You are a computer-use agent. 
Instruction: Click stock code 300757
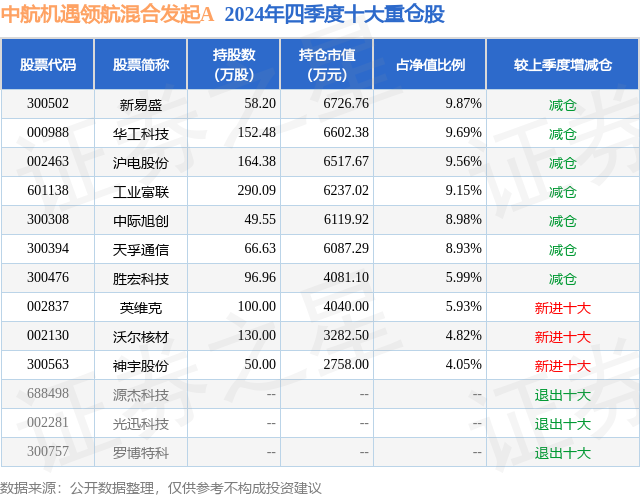point(48,451)
